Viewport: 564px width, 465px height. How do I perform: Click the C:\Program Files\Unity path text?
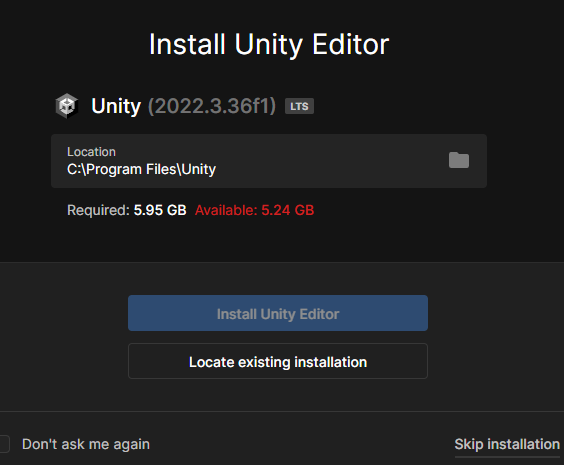(141, 169)
